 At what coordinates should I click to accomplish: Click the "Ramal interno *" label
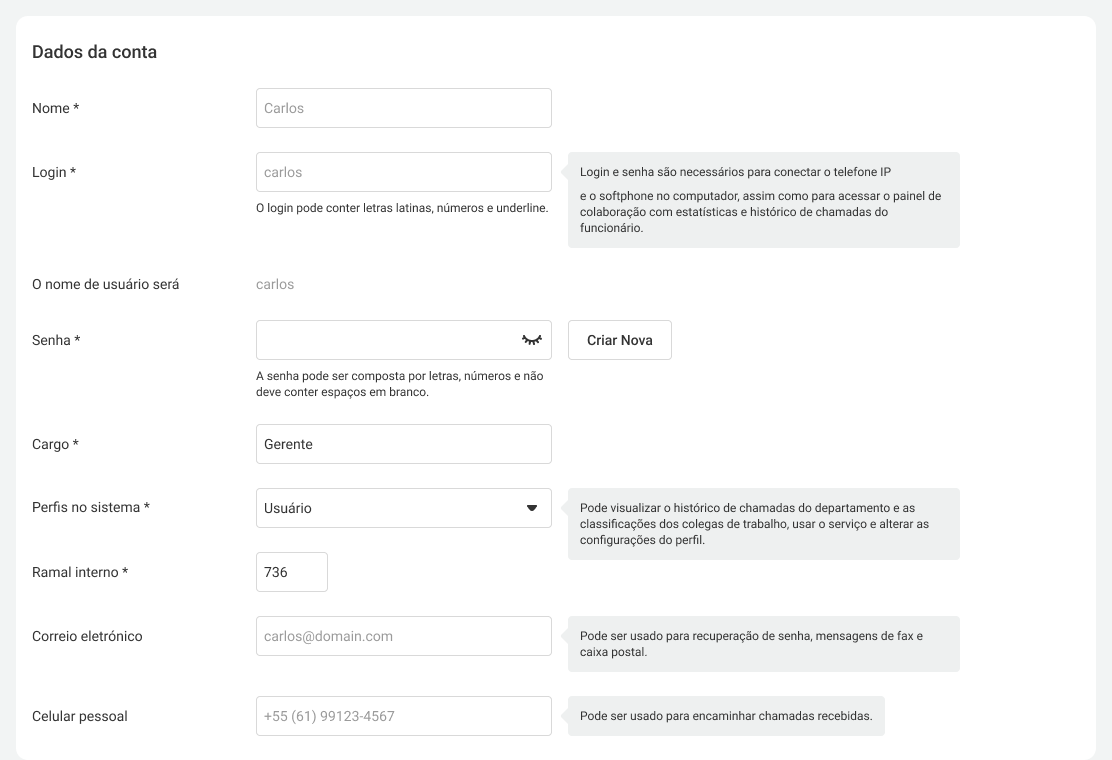80,572
